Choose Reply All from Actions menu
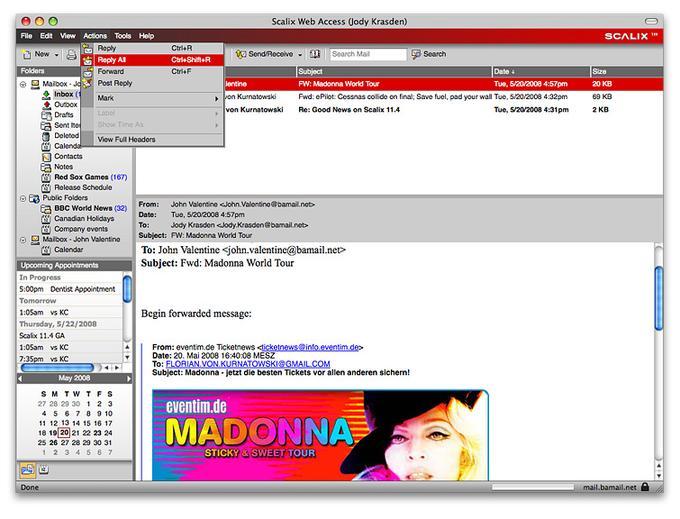 pos(153,60)
